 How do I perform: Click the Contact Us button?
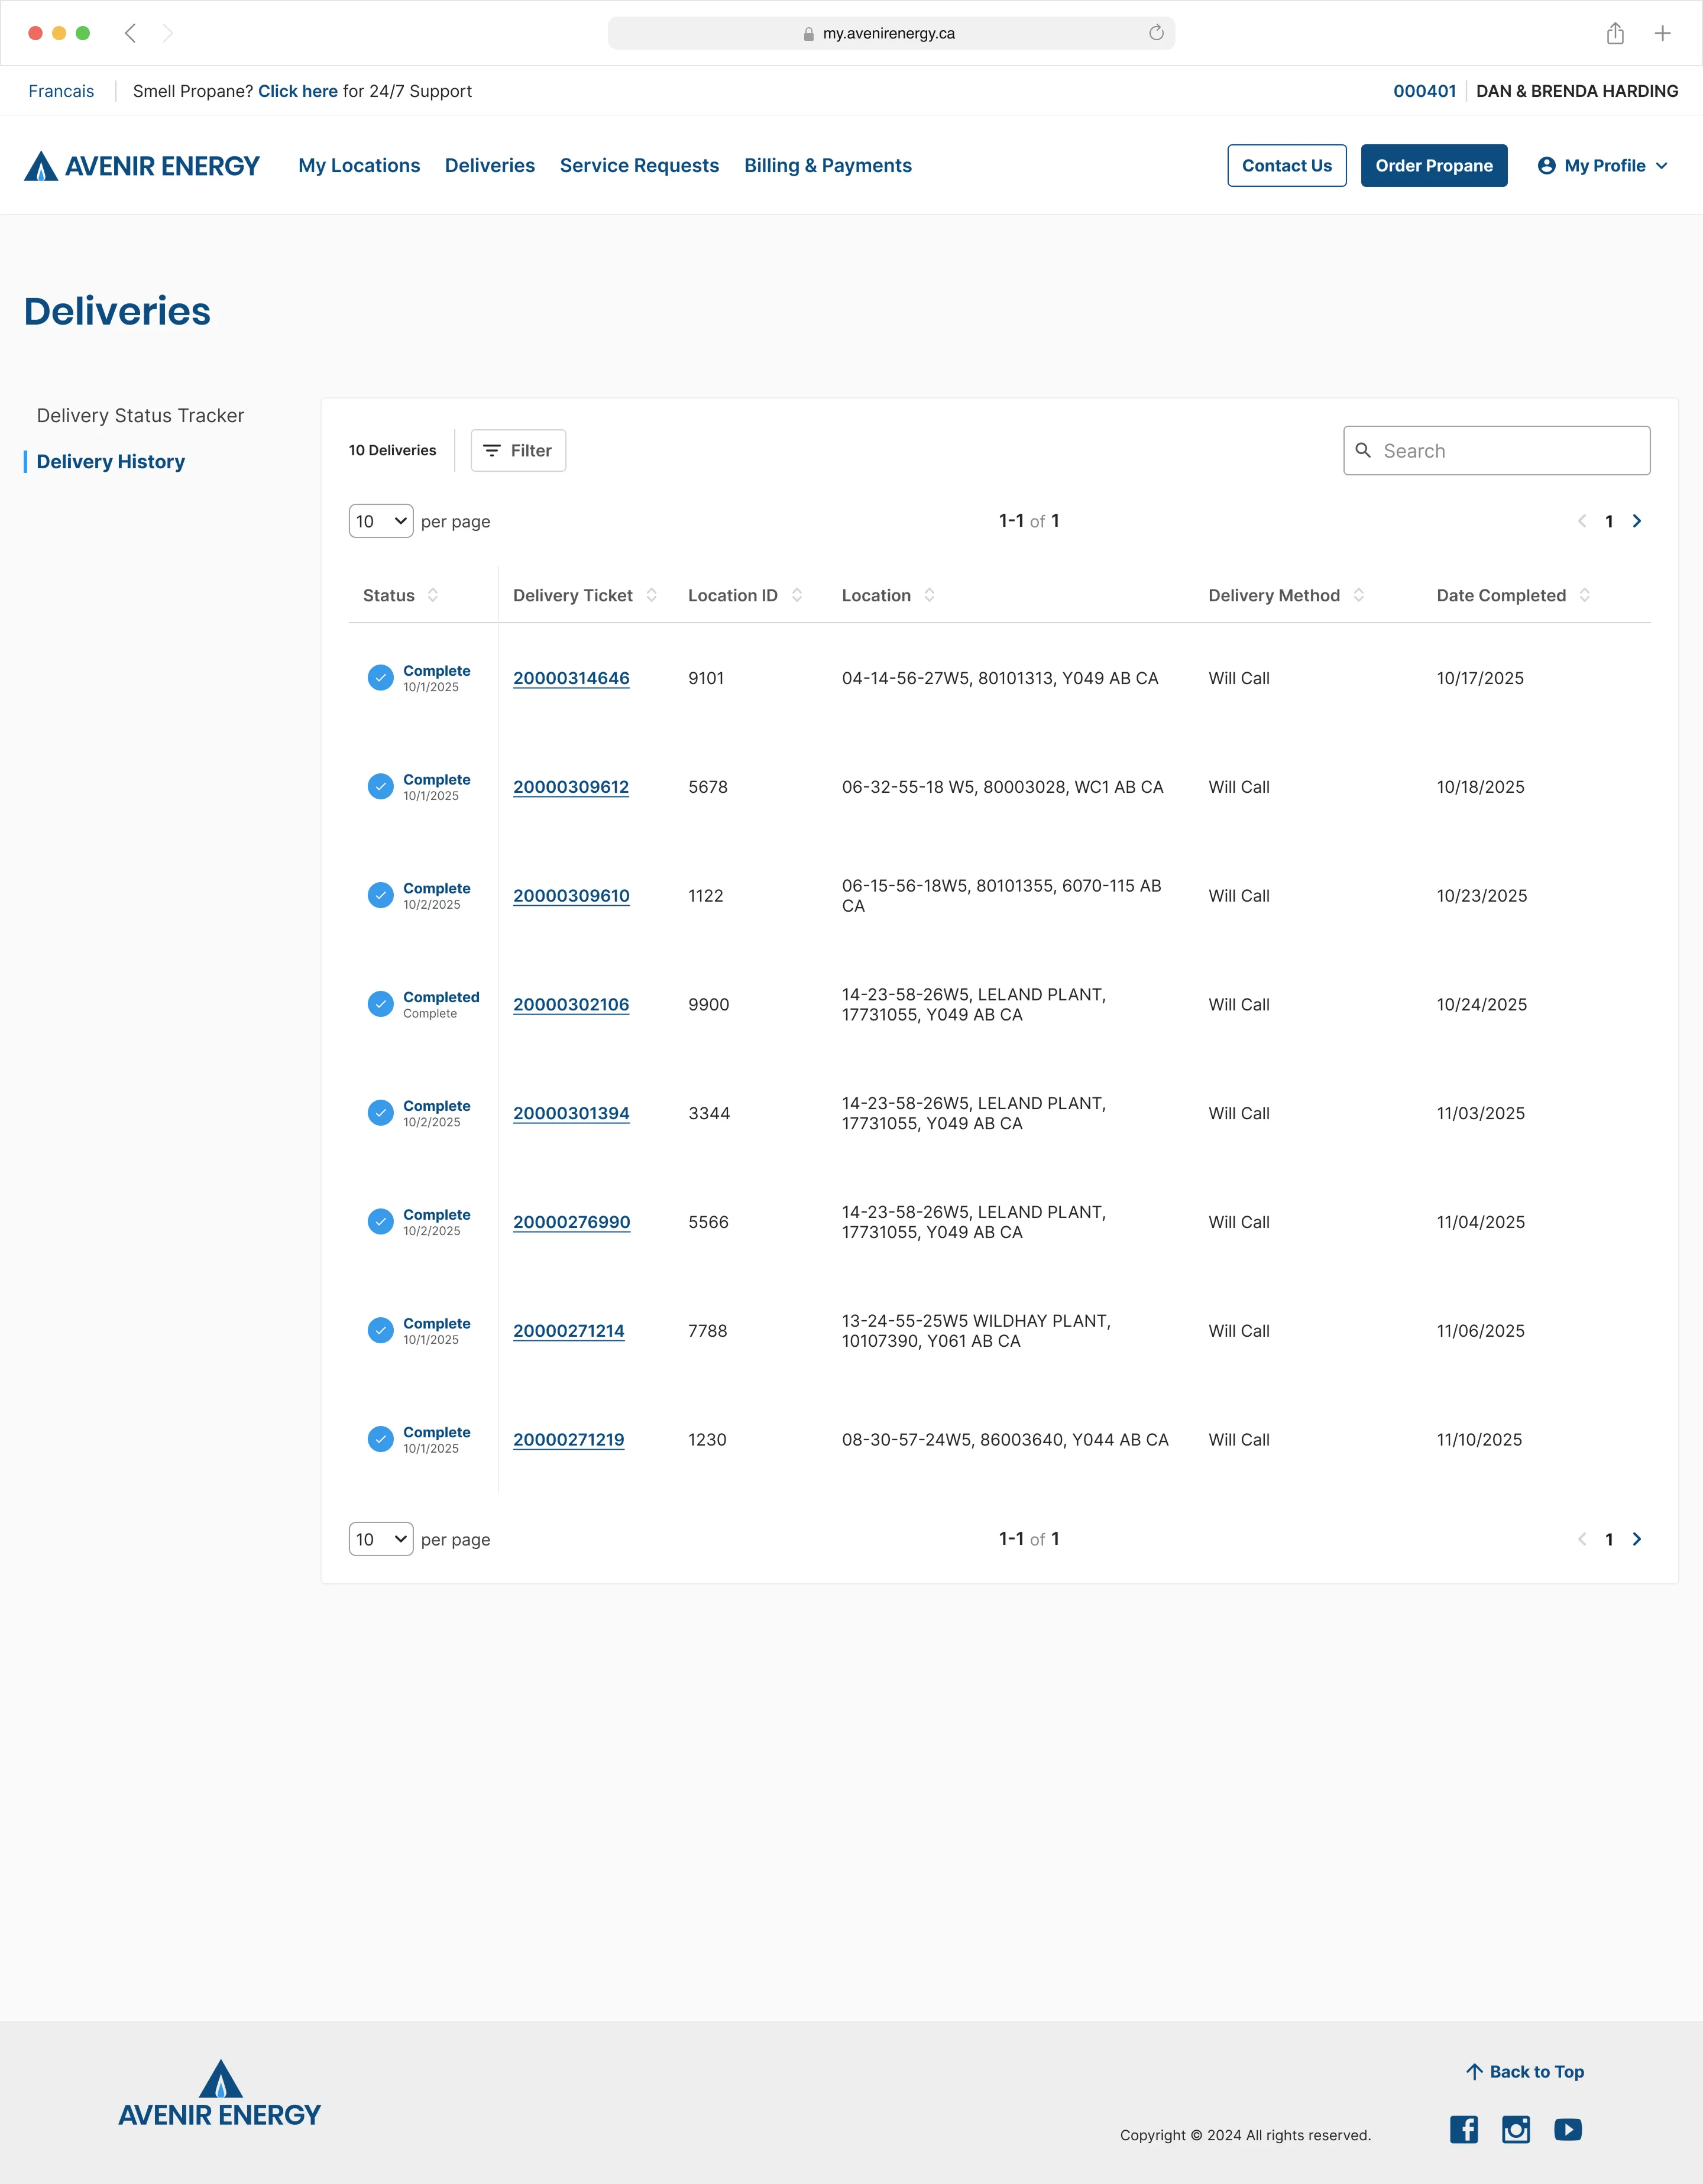point(1287,166)
